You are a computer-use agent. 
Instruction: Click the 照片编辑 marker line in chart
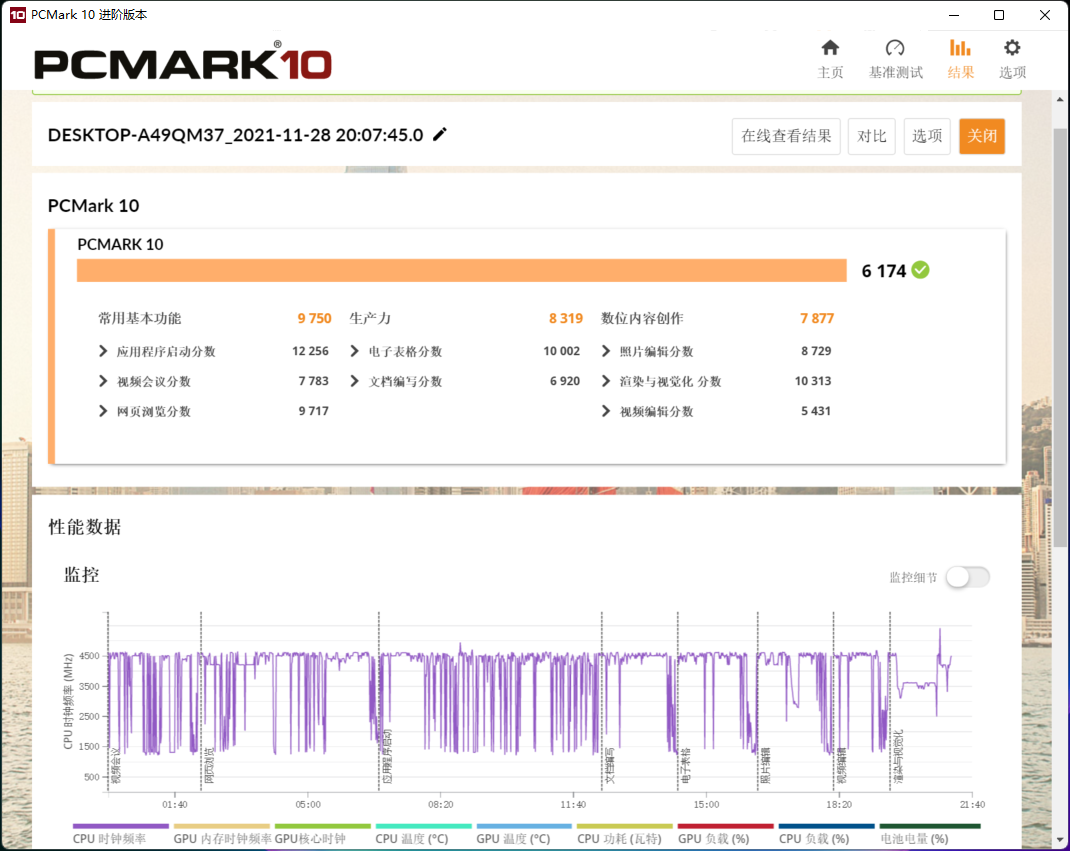[x=757, y=702]
